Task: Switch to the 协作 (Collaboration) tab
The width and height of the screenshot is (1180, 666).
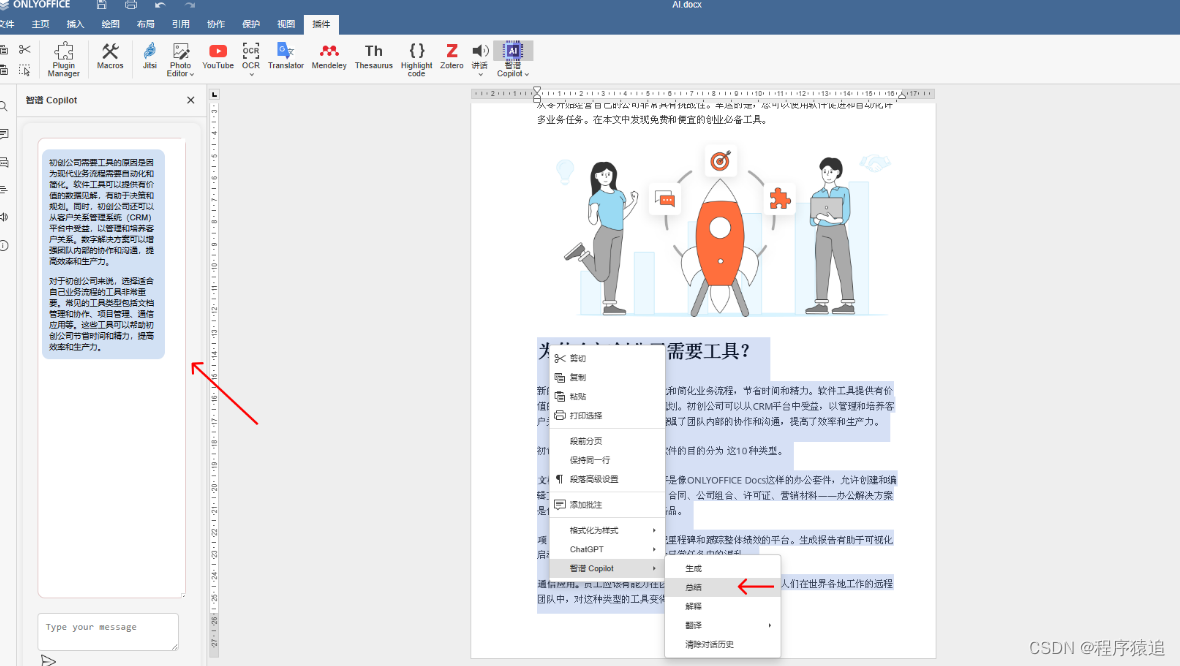Action: coord(216,24)
